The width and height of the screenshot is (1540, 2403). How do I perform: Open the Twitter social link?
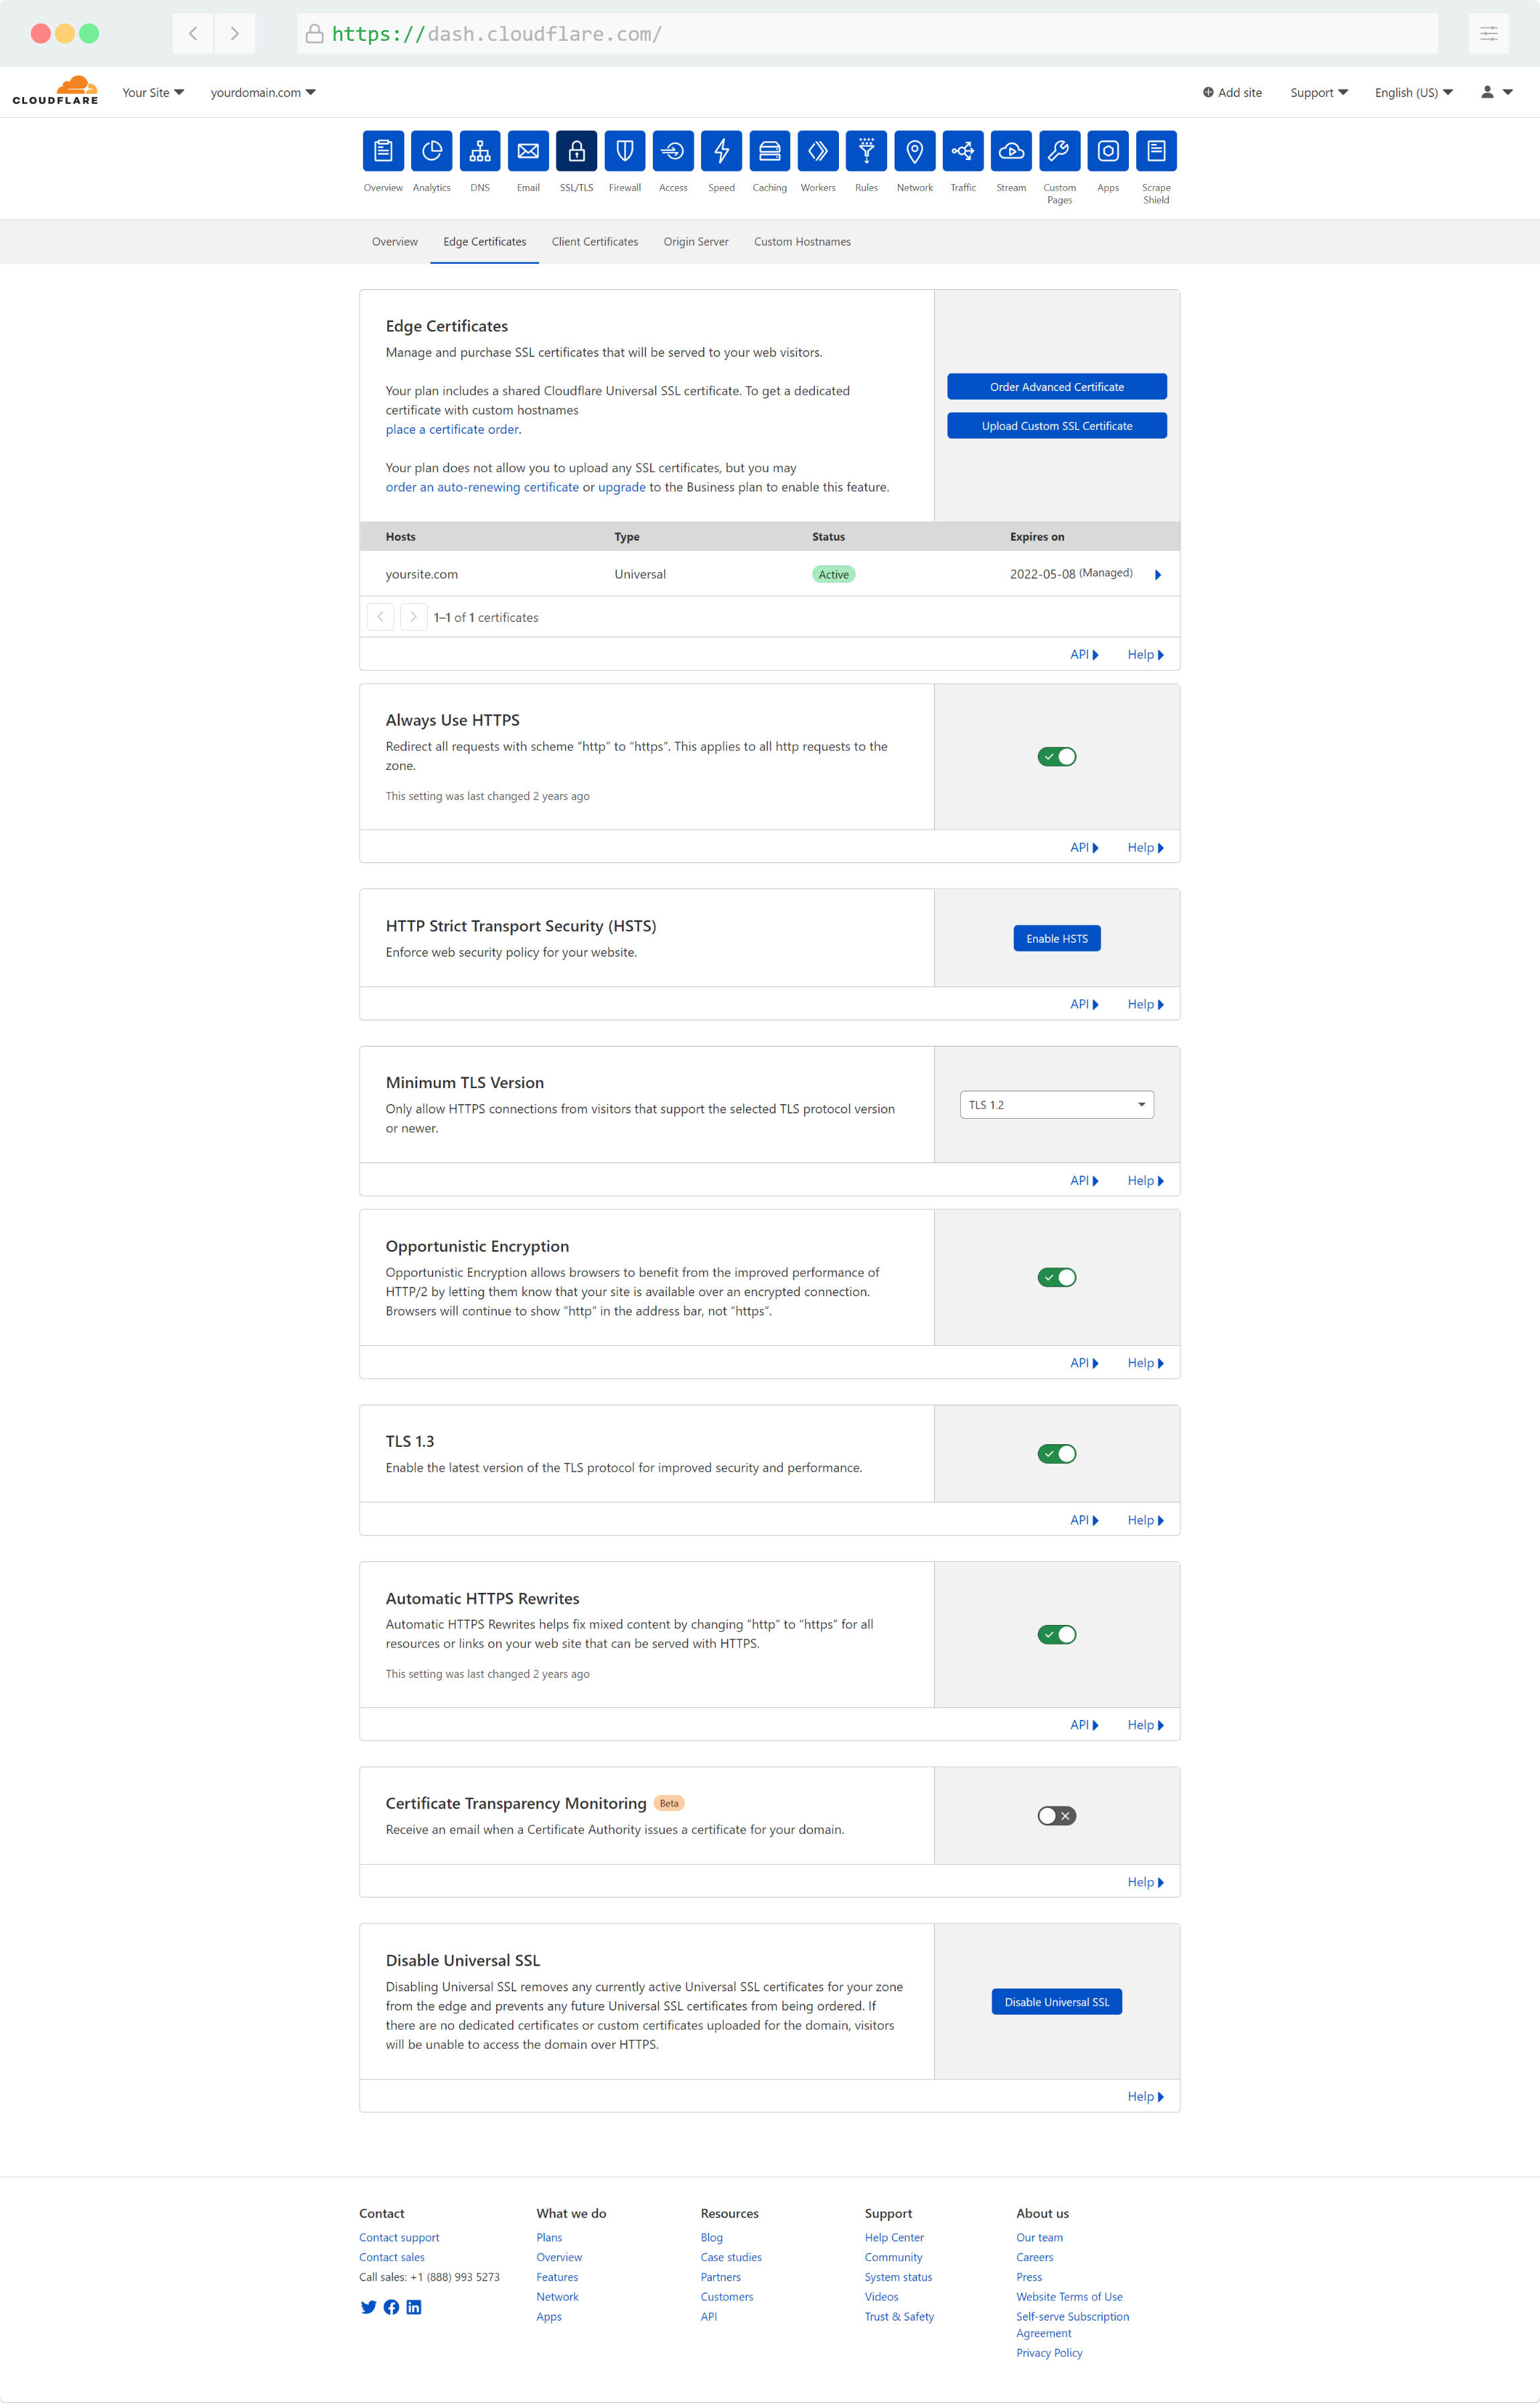pyautogui.click(x=368, y=2307)
